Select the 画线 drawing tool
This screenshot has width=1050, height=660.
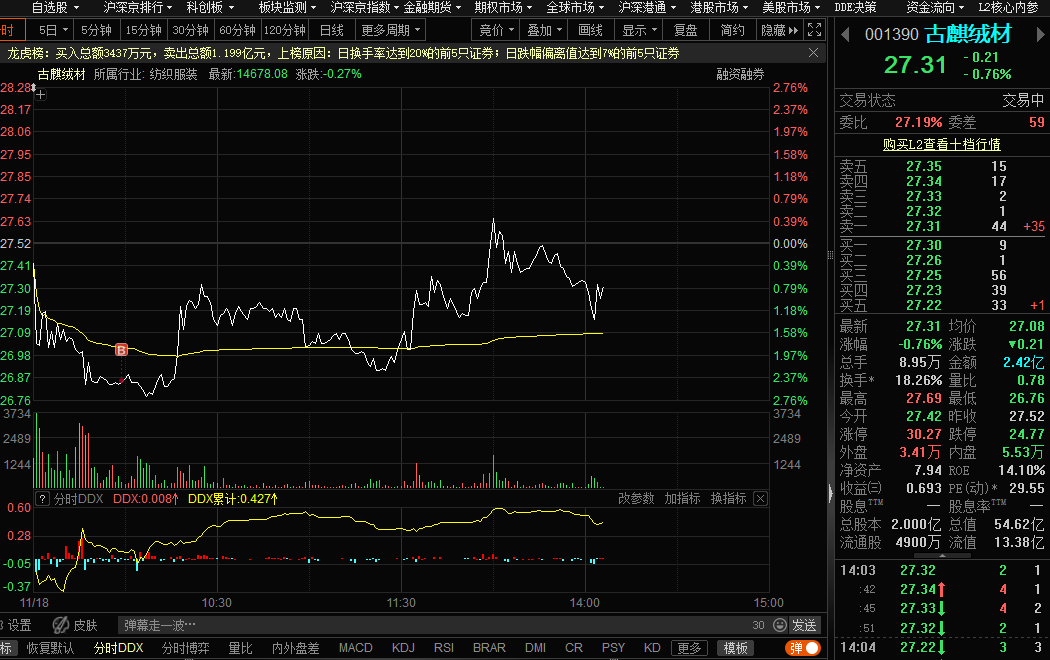coord(591,31)
